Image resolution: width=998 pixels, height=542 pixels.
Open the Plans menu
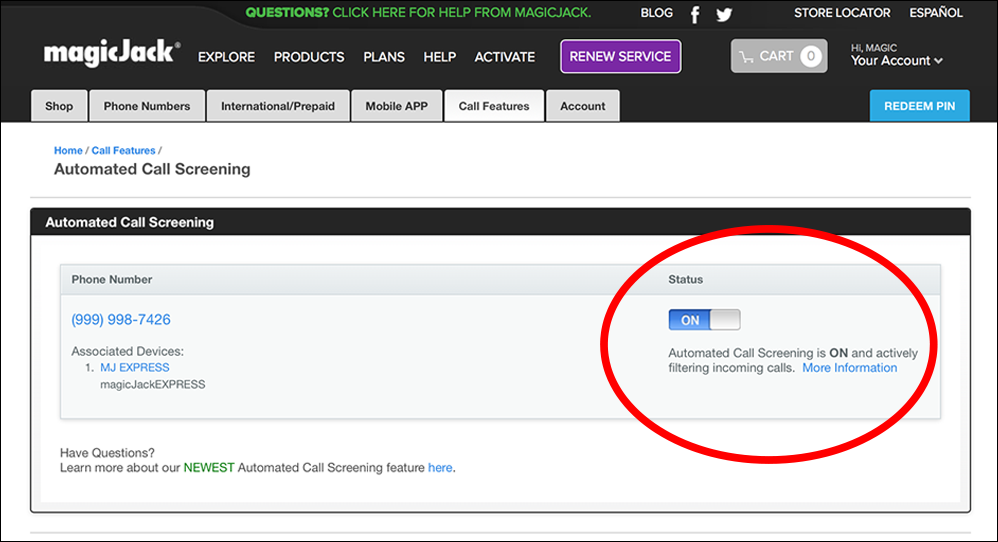(x=384, y=57)
